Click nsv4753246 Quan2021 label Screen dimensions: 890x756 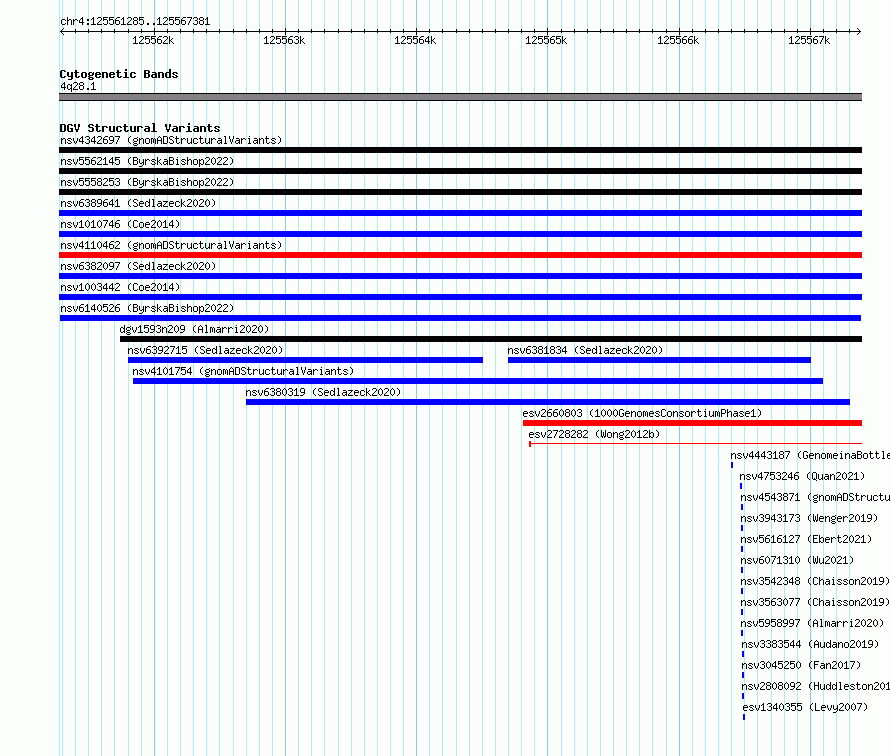point(802,476)
